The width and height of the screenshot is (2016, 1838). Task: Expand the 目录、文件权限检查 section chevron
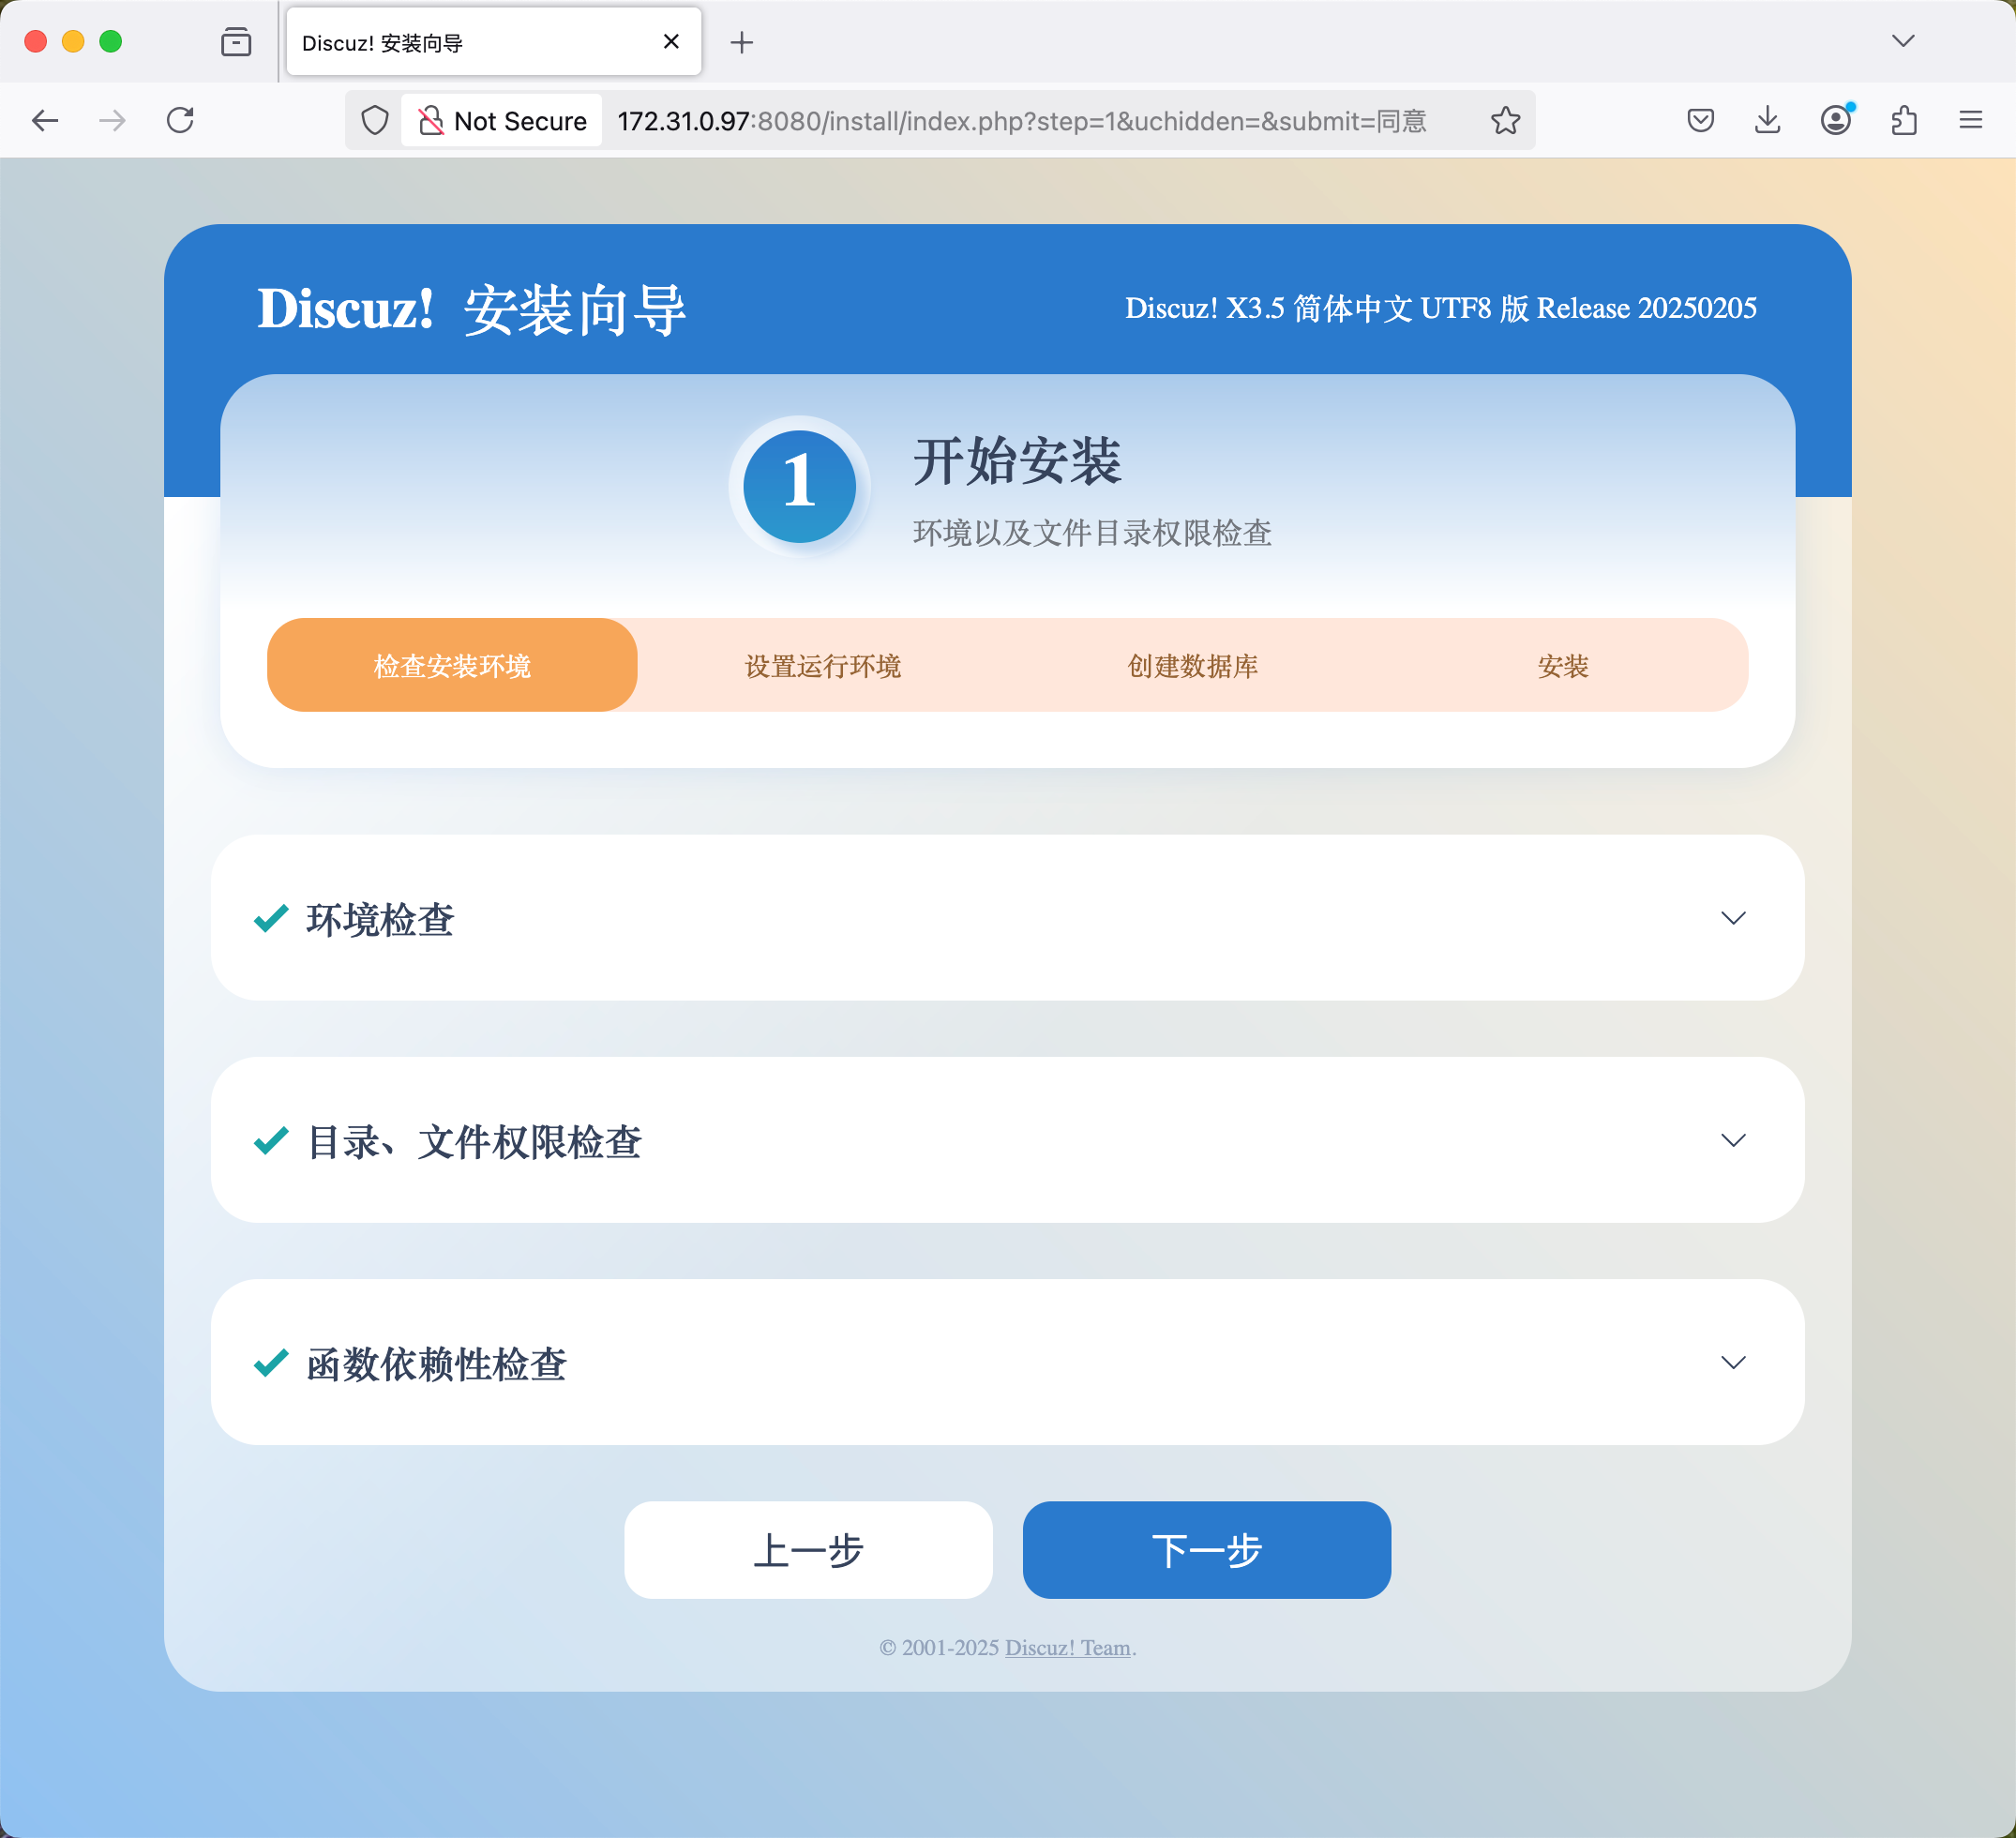point(1733,1140)
